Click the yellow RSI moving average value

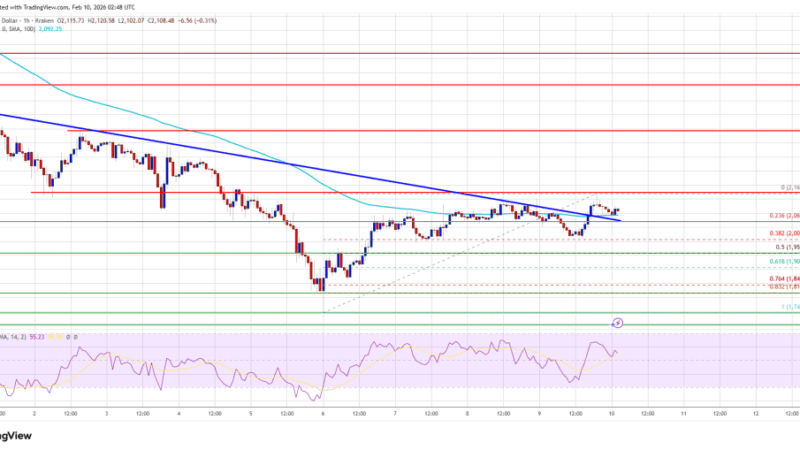pyautogui.click(x=55, y=337)
